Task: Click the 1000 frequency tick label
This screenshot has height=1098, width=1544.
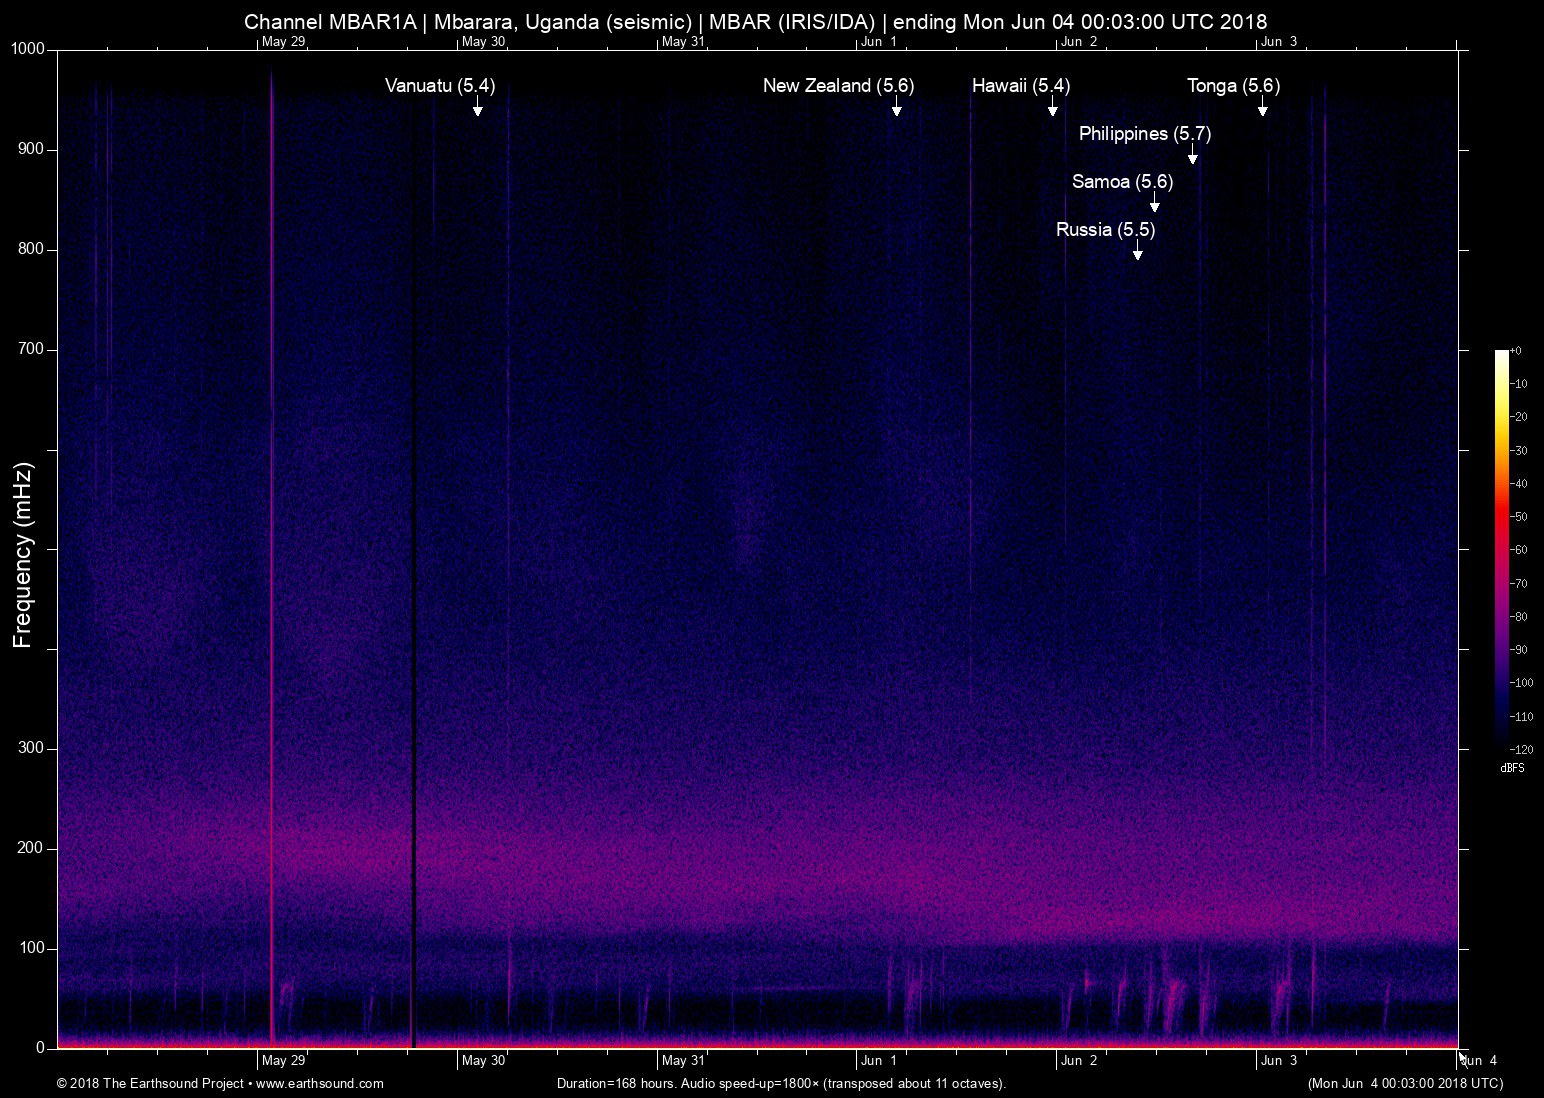Action: [28, 49]
